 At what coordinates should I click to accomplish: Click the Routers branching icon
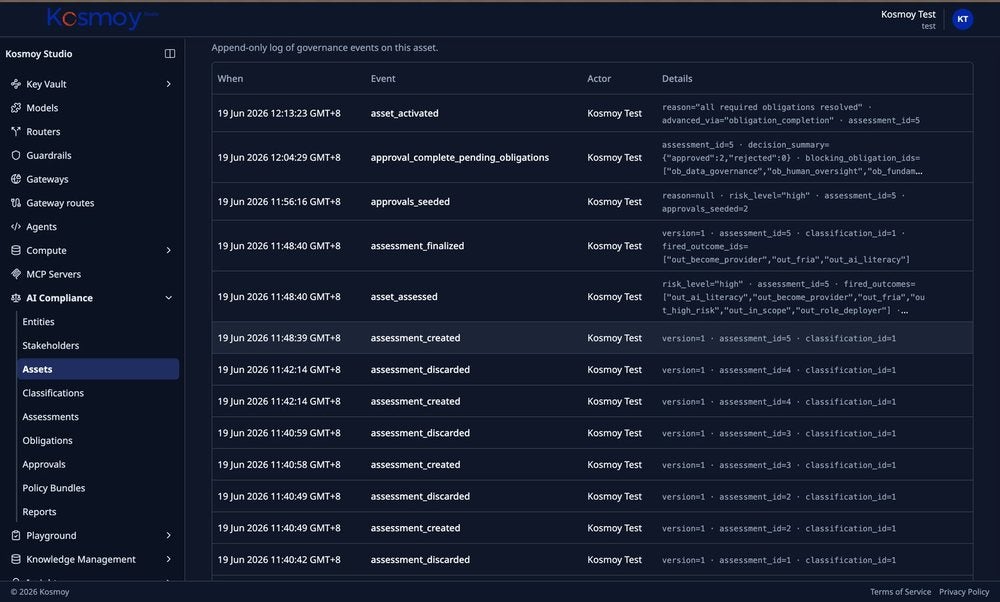click(x=16, y=131)
